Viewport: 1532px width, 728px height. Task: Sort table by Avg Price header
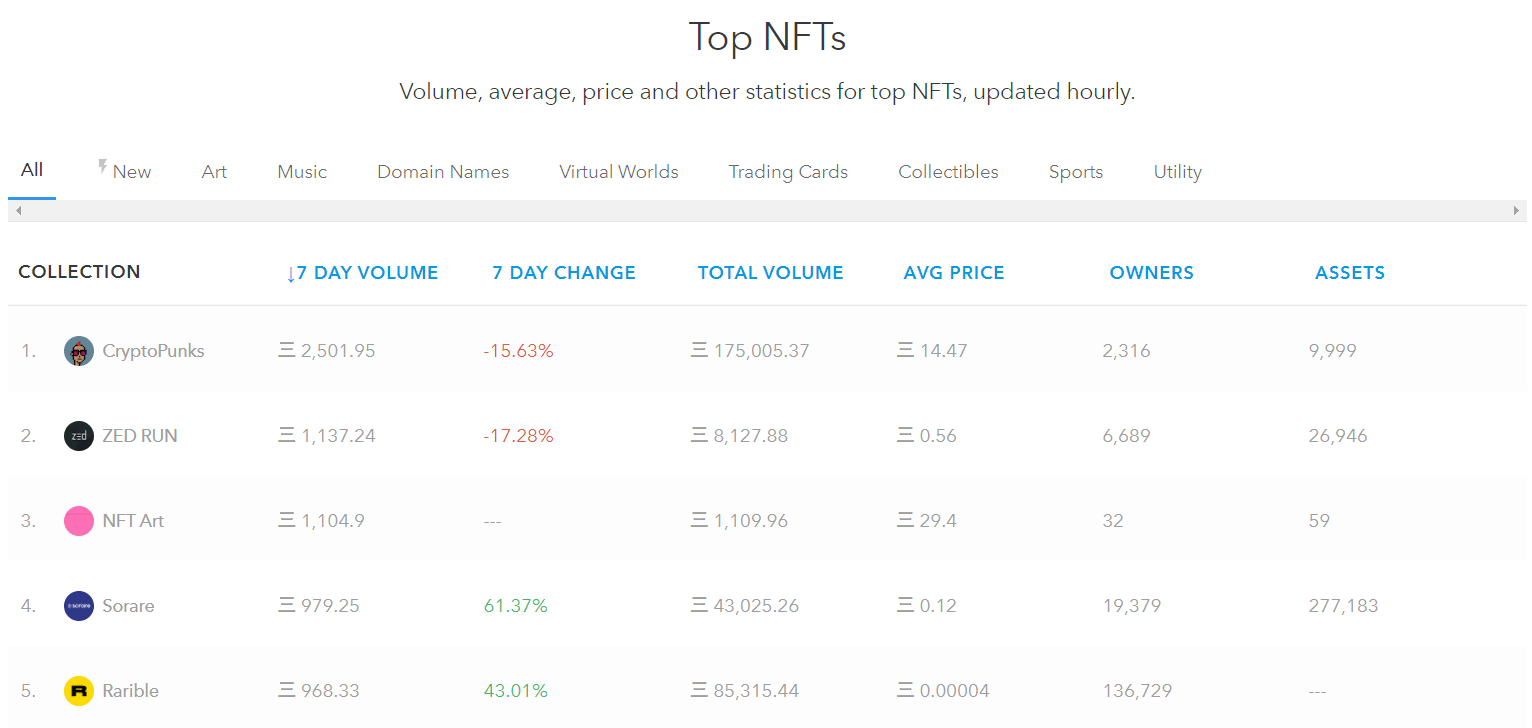click(x=954, y=273)
